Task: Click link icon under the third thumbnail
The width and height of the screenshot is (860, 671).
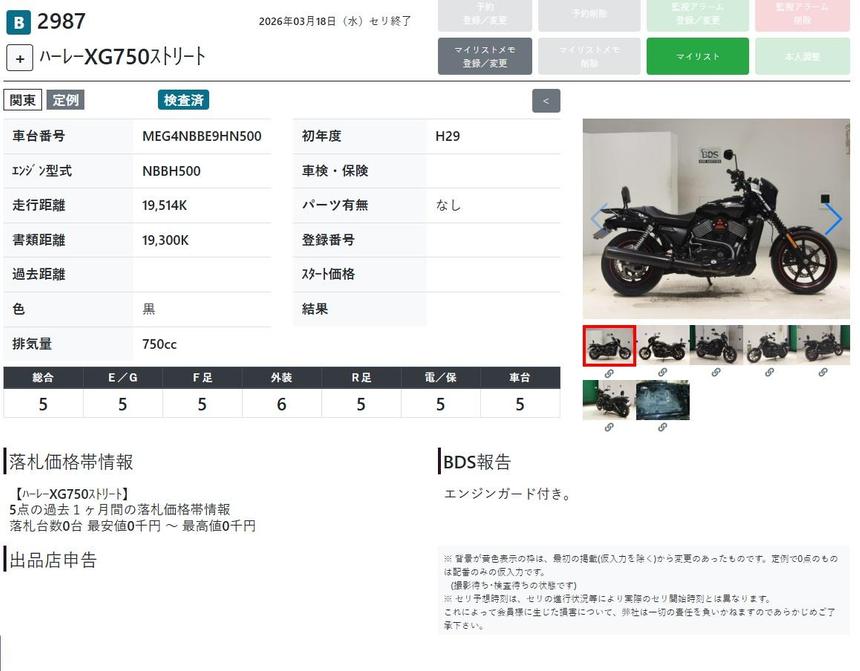Action: pyautogui.click(x=716, y=373)
